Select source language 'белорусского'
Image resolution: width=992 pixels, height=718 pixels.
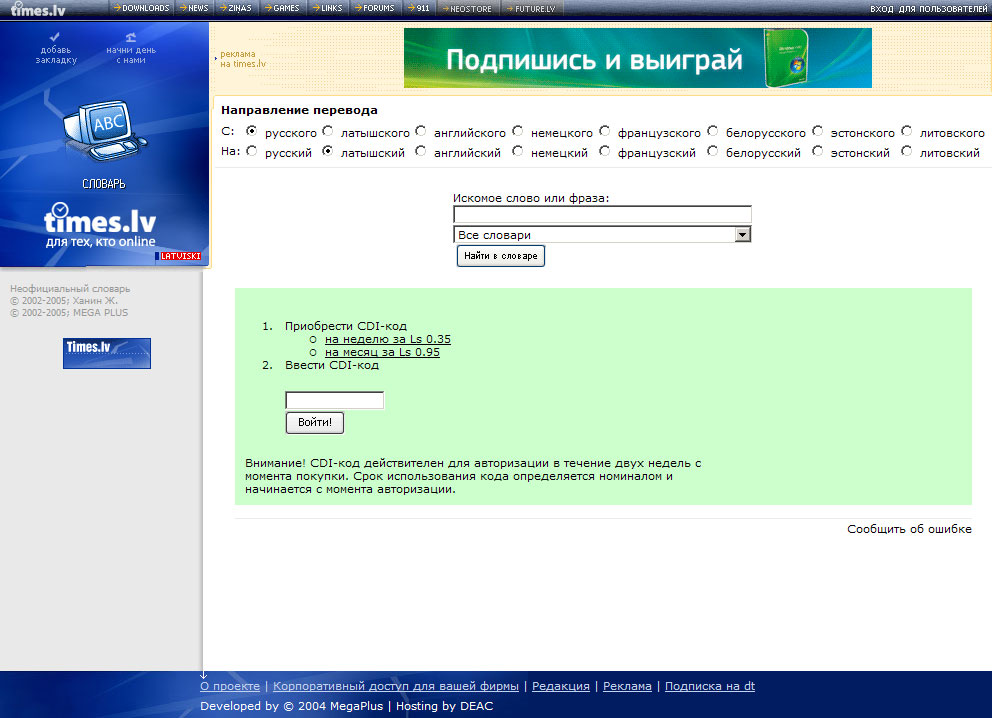pyautogui.click(x=713, y=131)
